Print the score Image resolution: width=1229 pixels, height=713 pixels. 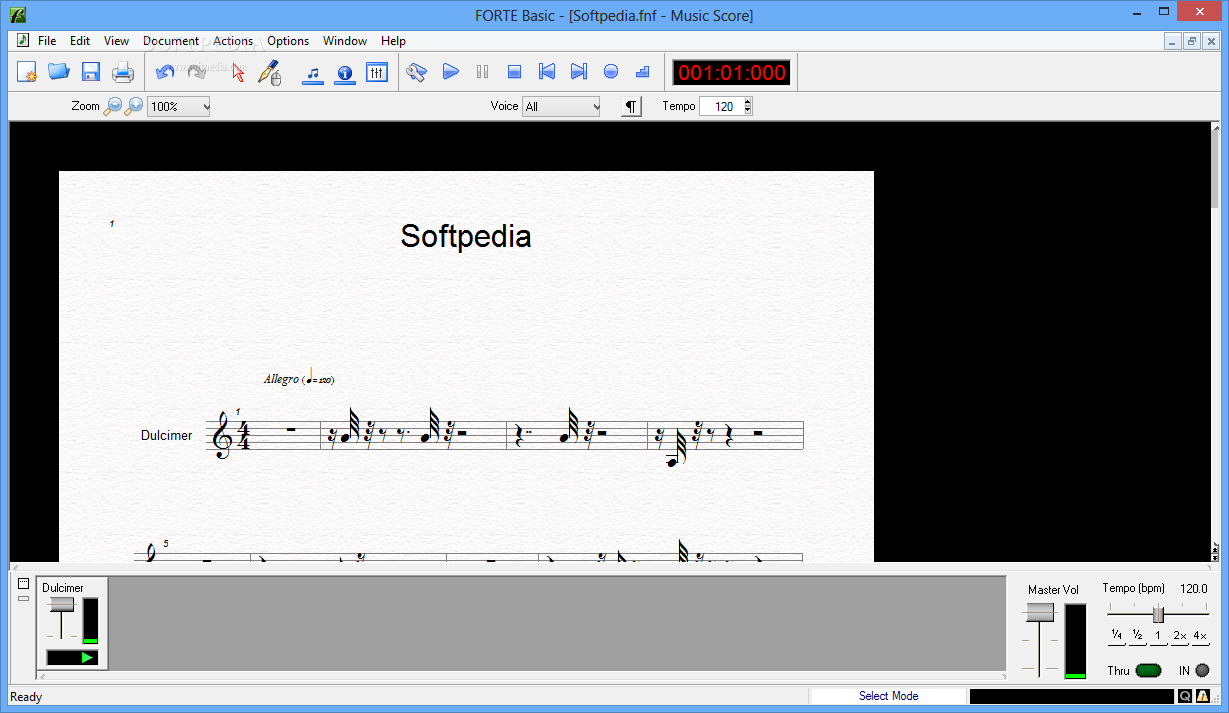123,72
